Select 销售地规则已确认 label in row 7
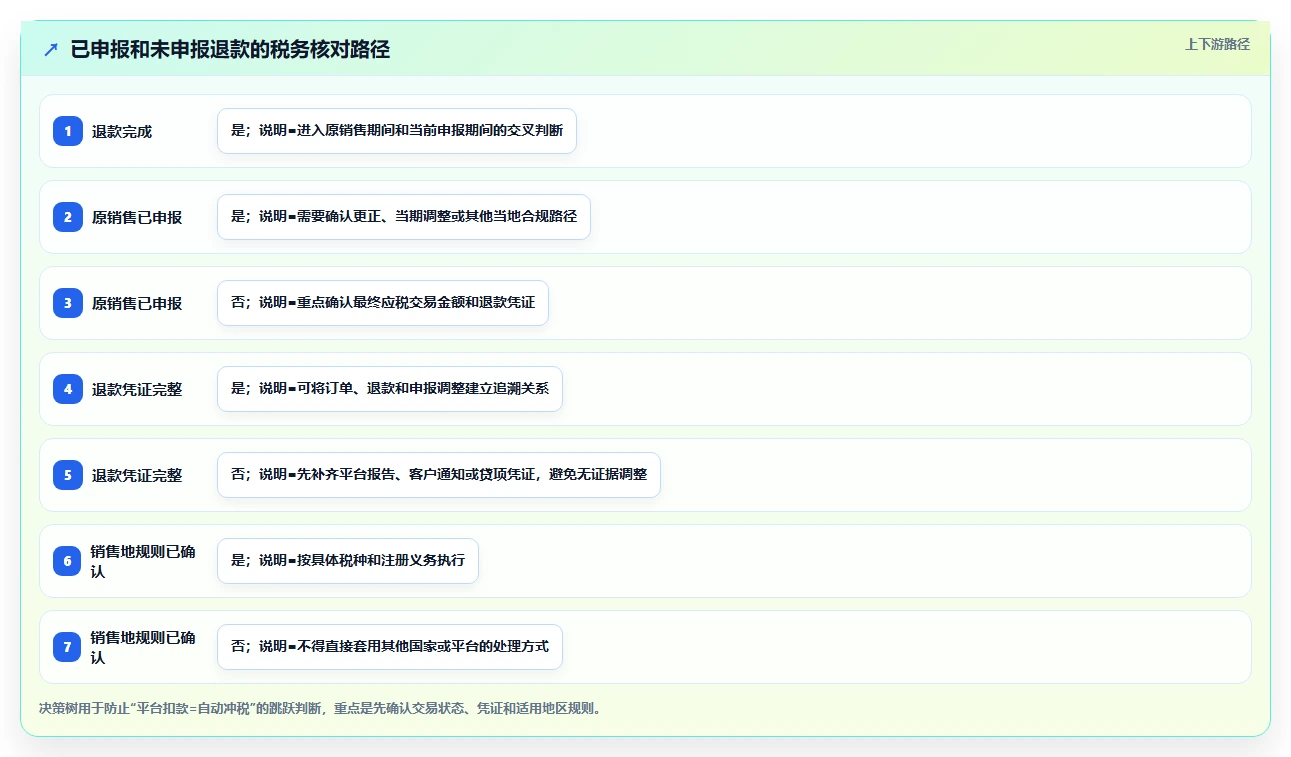The width and height of the screenshot is (1291, 757). tap(143, 647)
